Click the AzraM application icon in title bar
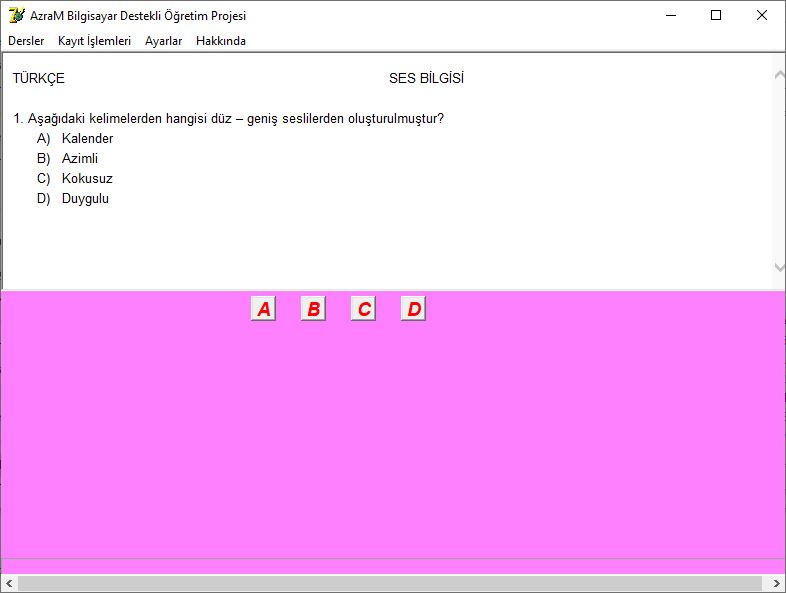Image resolution: width=786 pixels, height=593 pixels. 17,15
